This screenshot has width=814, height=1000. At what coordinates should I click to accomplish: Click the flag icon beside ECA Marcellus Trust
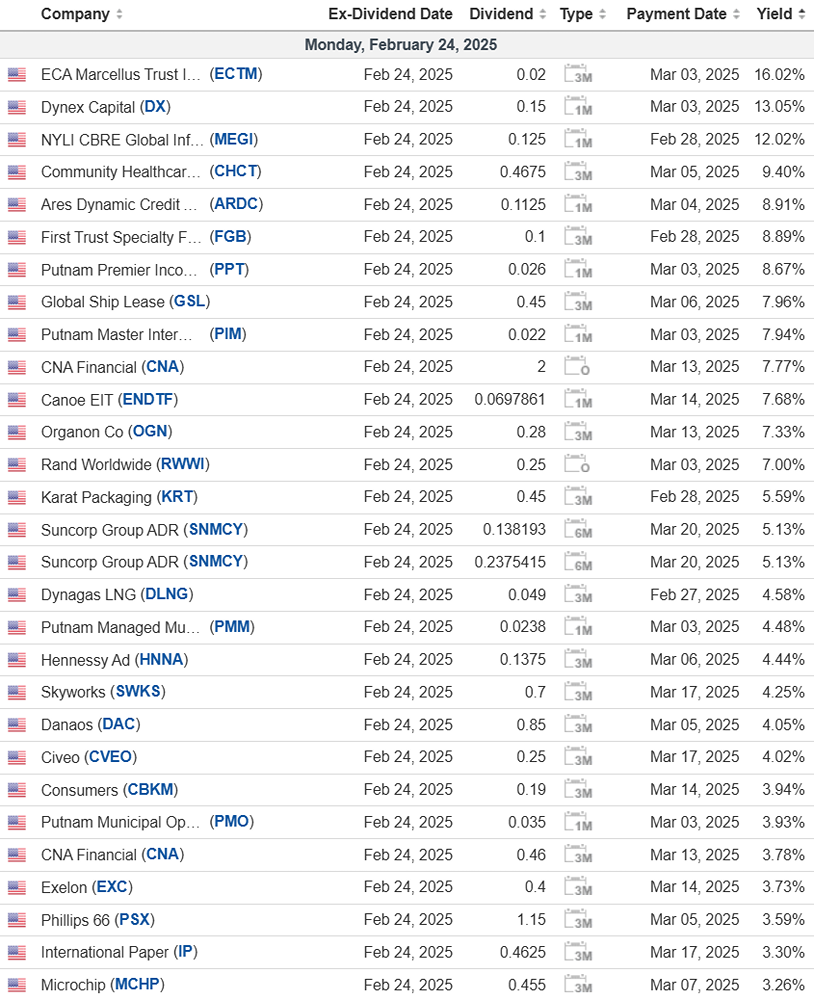[x=16, y=74]
